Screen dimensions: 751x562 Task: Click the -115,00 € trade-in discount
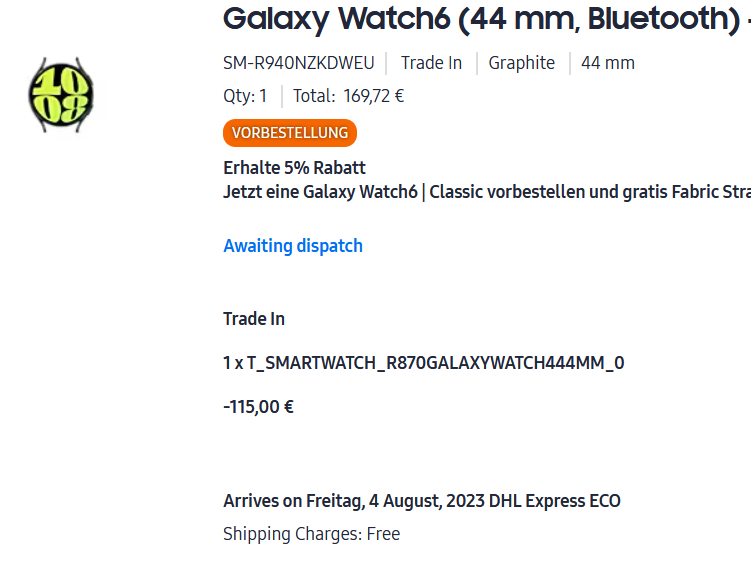pyautogui.click(x=258, y=407)
